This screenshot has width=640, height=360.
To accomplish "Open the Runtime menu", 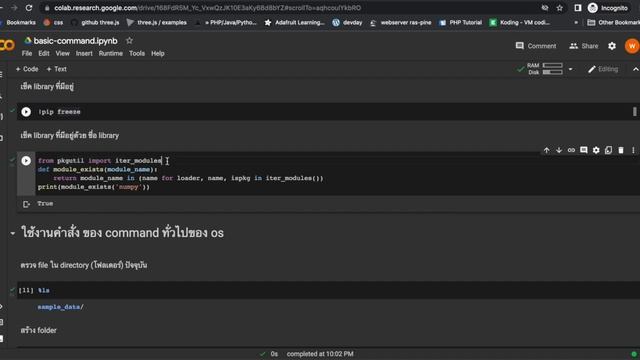I will point(111,53).
